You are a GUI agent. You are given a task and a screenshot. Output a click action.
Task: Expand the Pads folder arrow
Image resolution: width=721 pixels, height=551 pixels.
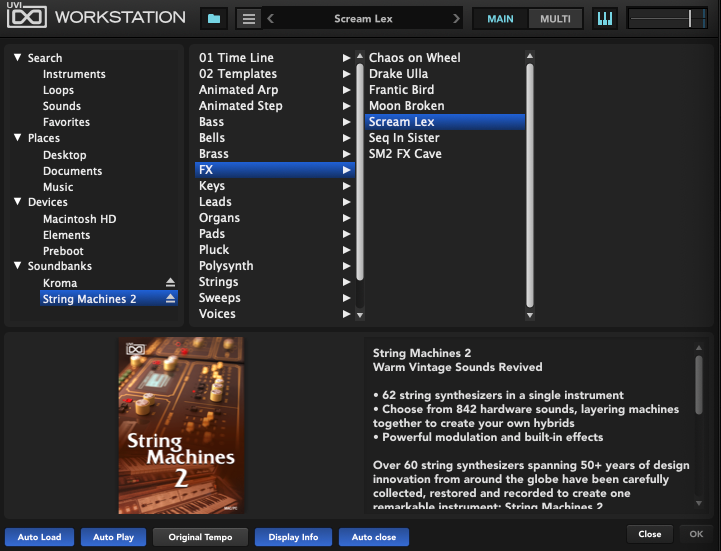(x=346, y=234)
